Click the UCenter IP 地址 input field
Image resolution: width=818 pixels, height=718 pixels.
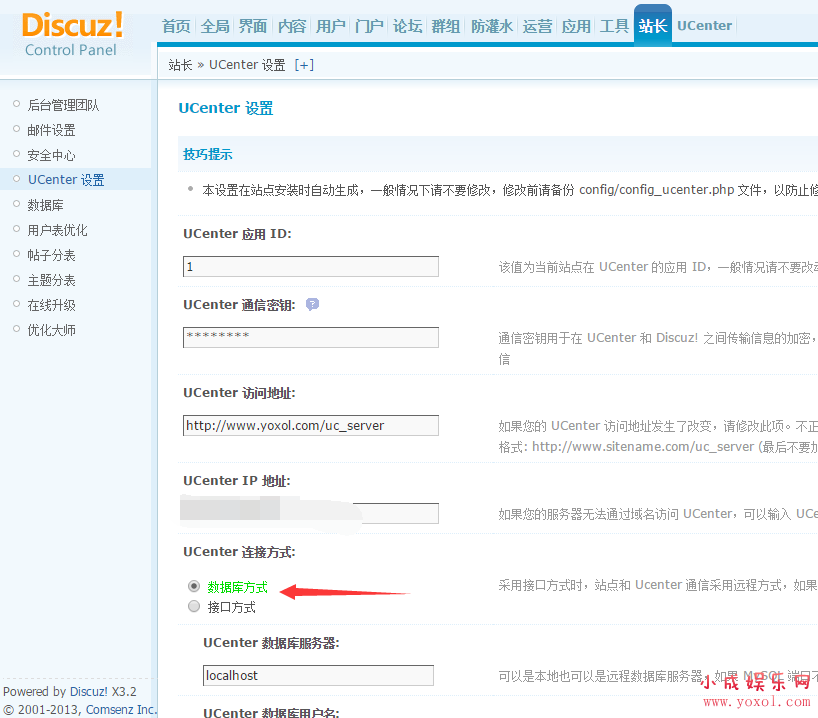pos(311,513)
